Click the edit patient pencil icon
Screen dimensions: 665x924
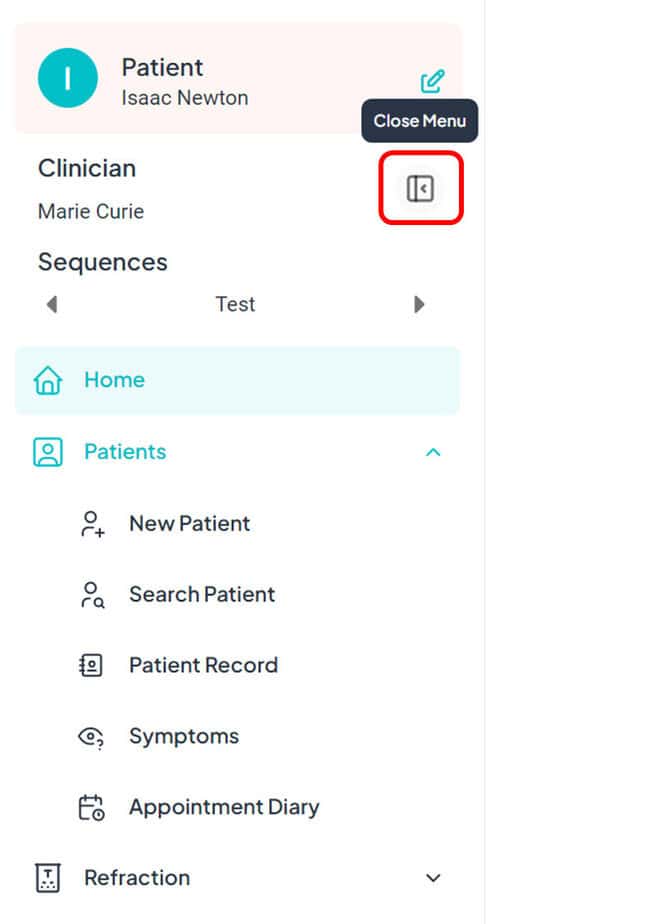(432, 82)
